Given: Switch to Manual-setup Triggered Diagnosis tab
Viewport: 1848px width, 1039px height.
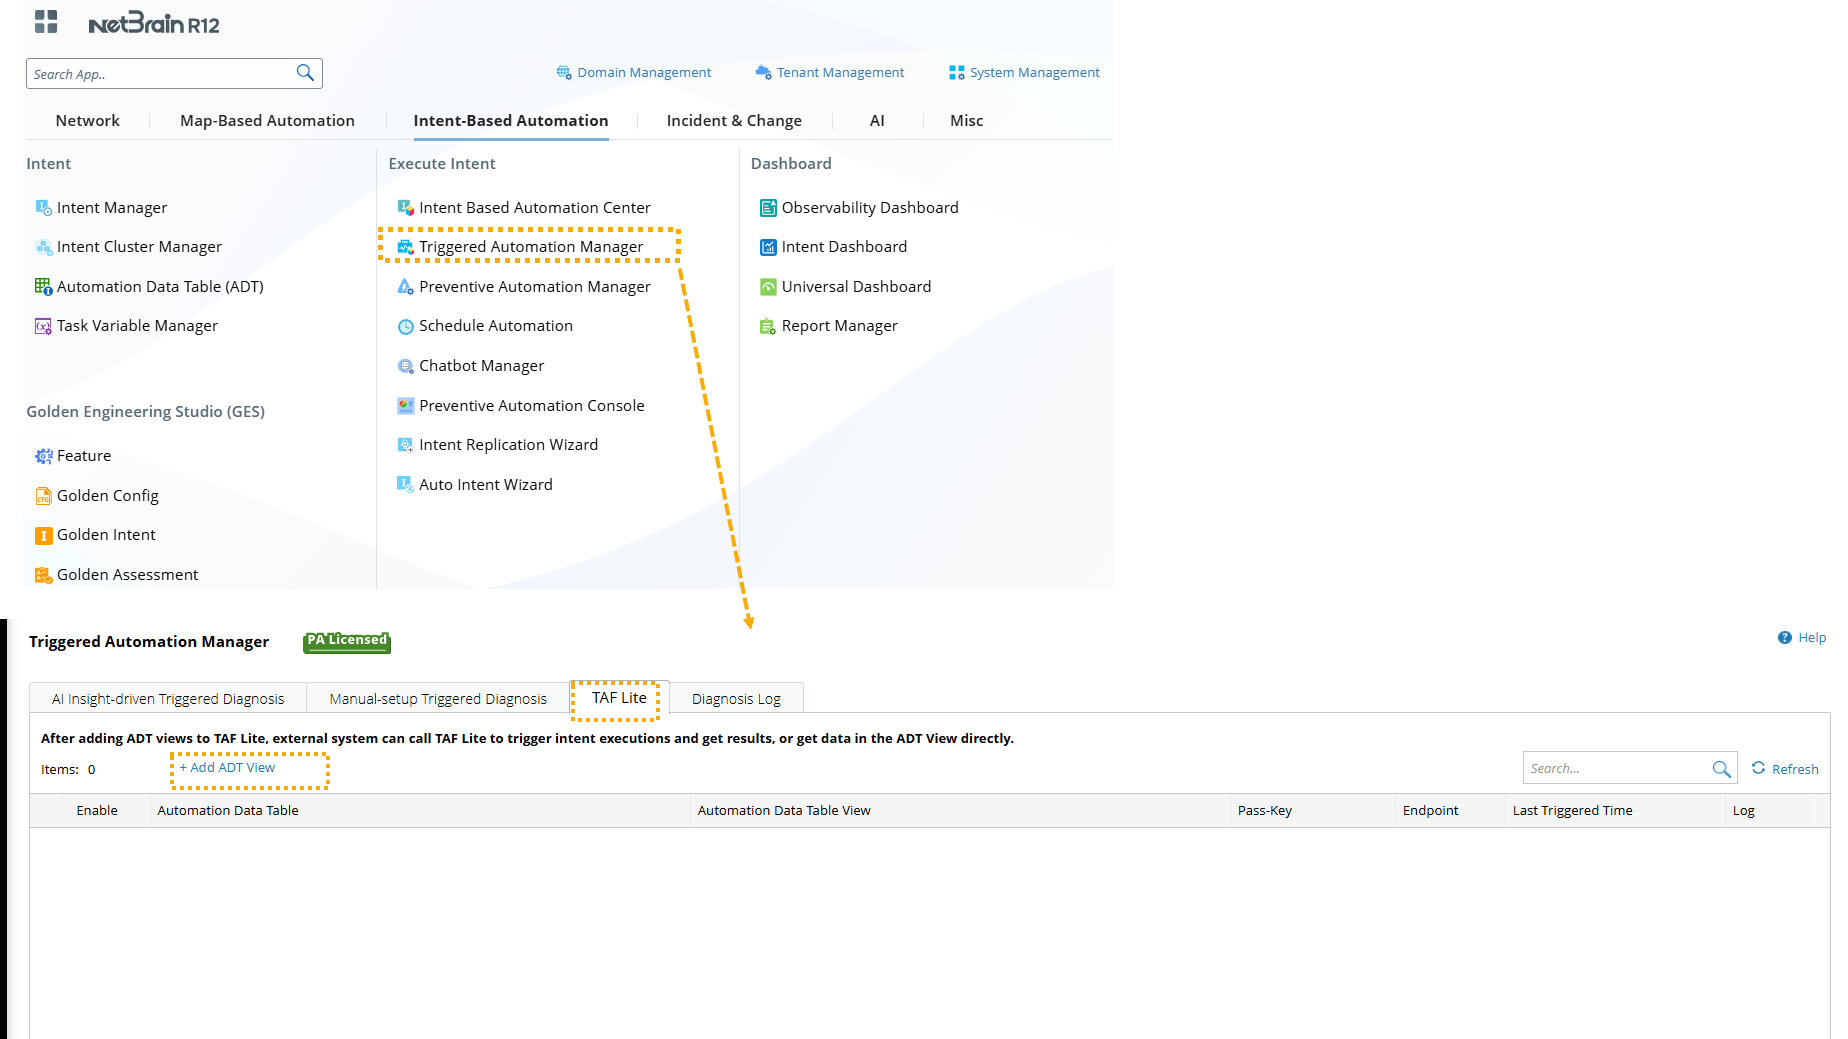Looking at the screenshot, I should pos(438,699).
